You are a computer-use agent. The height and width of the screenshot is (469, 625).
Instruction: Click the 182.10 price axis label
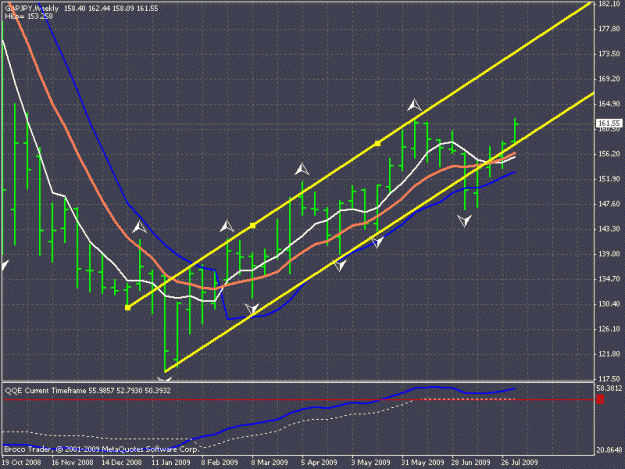609,4
